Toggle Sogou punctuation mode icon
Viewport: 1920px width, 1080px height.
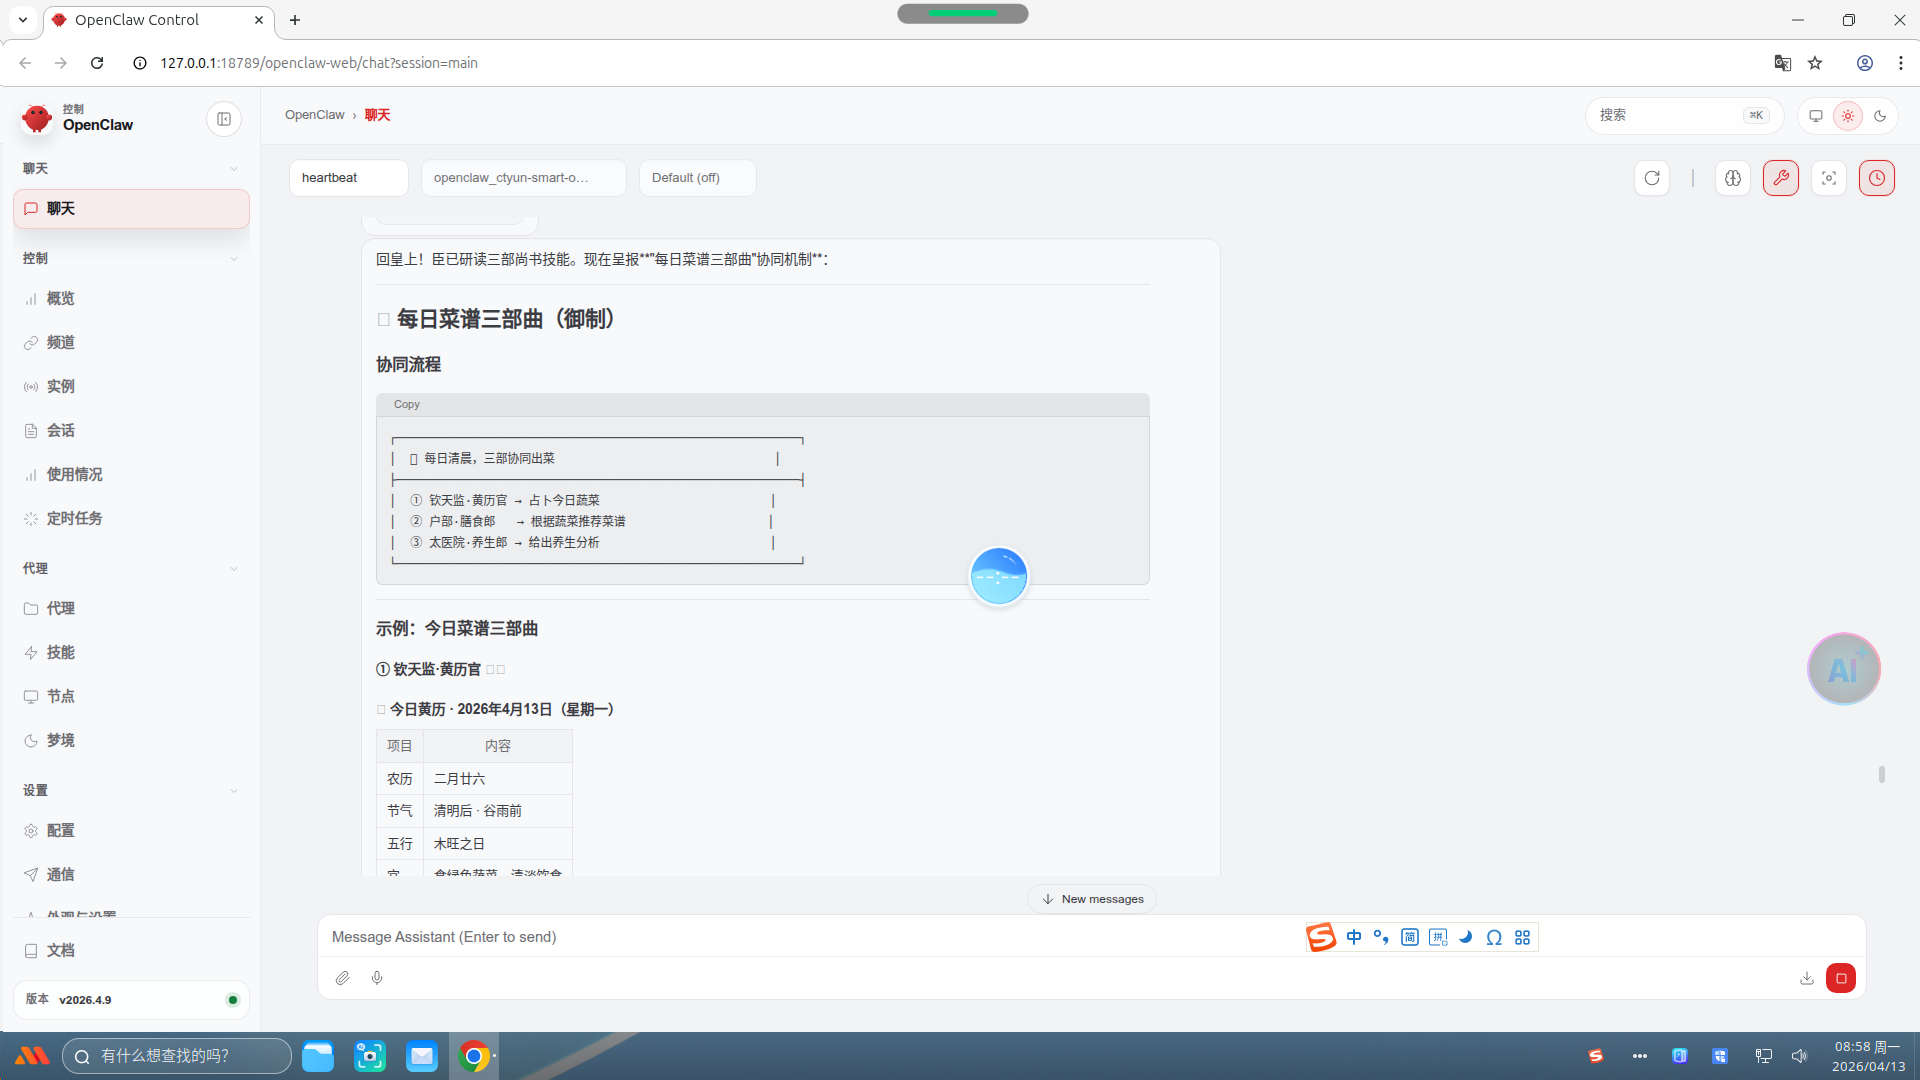(x=1381, y=937)
